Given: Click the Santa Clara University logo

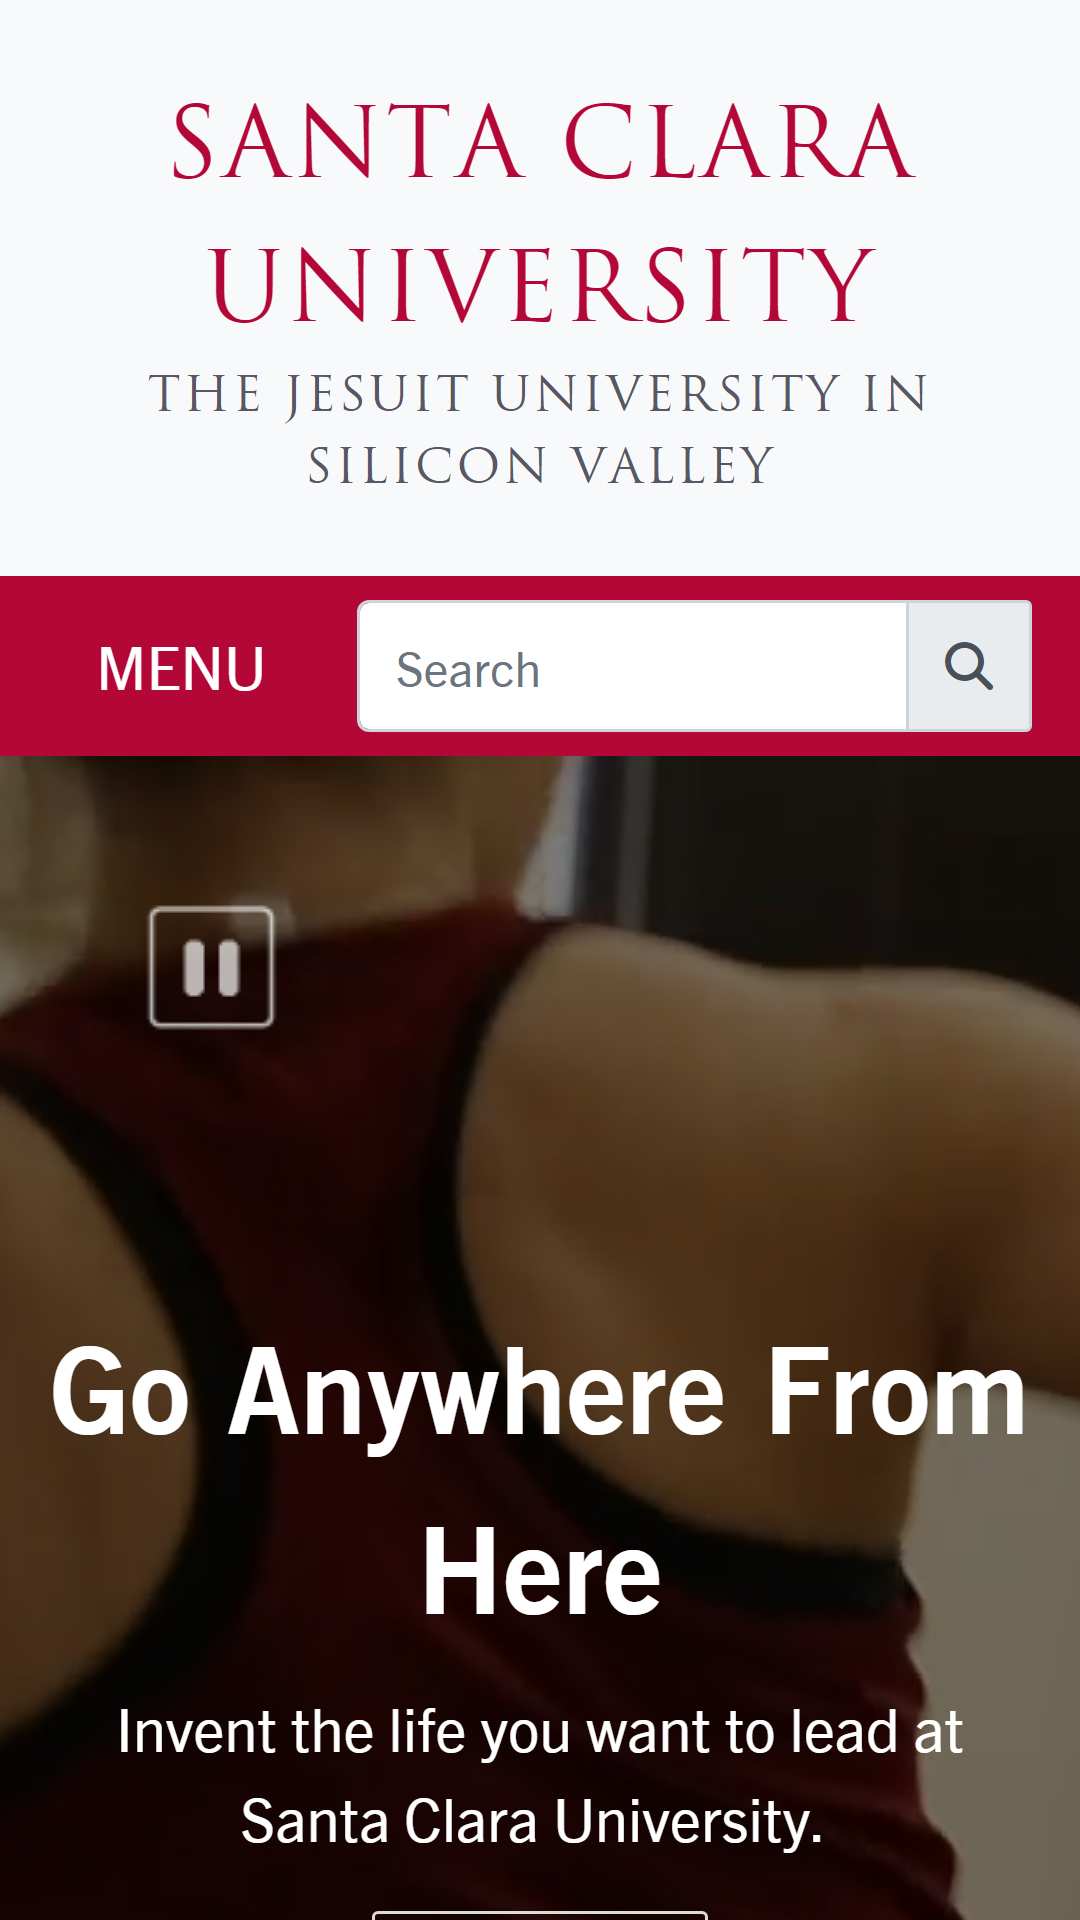Looking at the screenshot, I should pyautogui.click(x=542, y=213).
